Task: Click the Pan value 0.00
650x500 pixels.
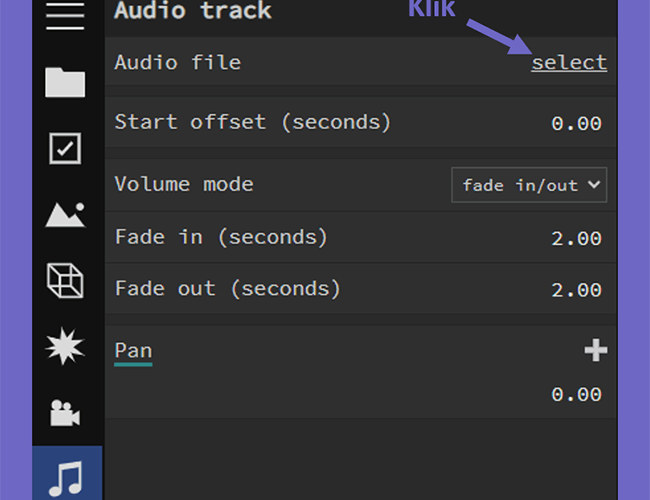Action: pos(576,394)
